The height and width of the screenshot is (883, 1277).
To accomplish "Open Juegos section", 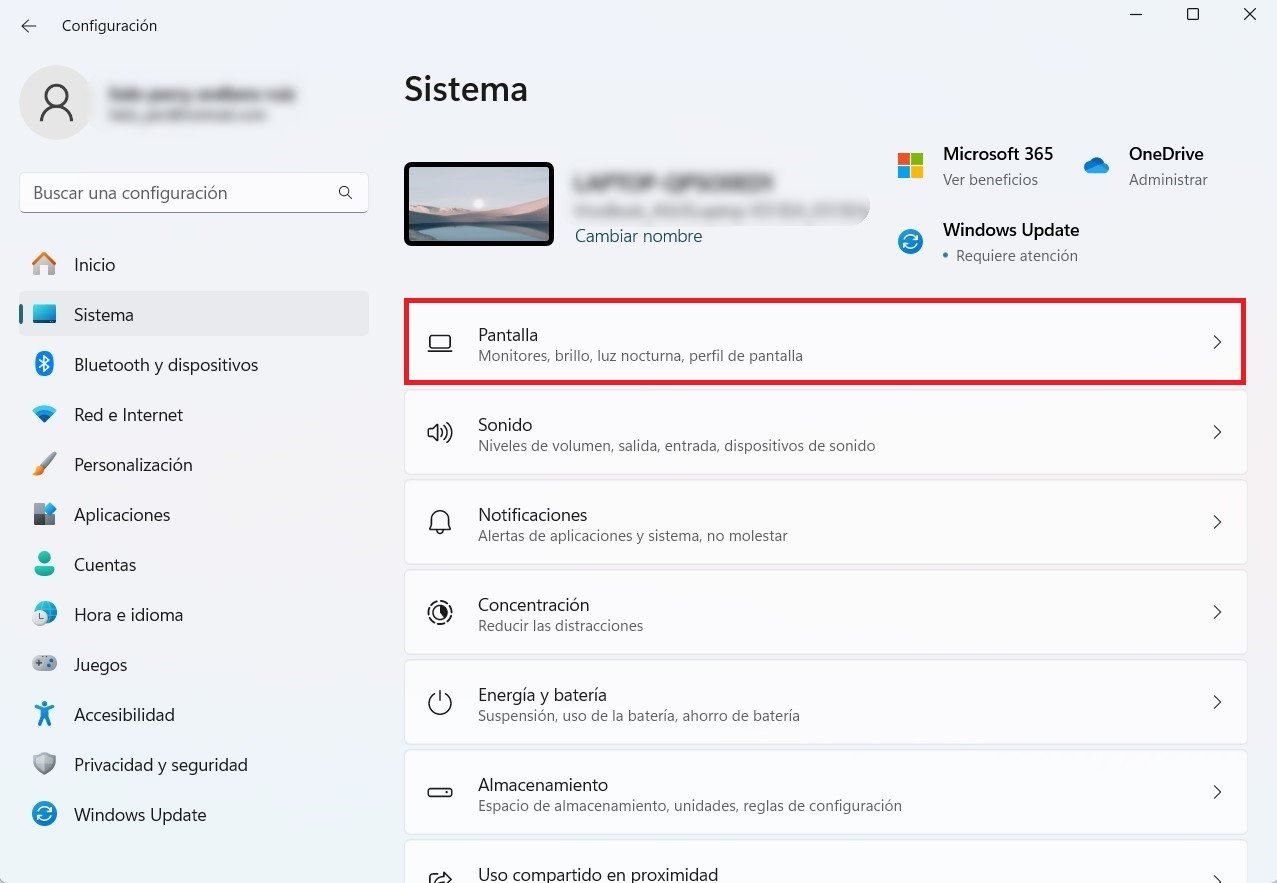I will pos(194,665).
